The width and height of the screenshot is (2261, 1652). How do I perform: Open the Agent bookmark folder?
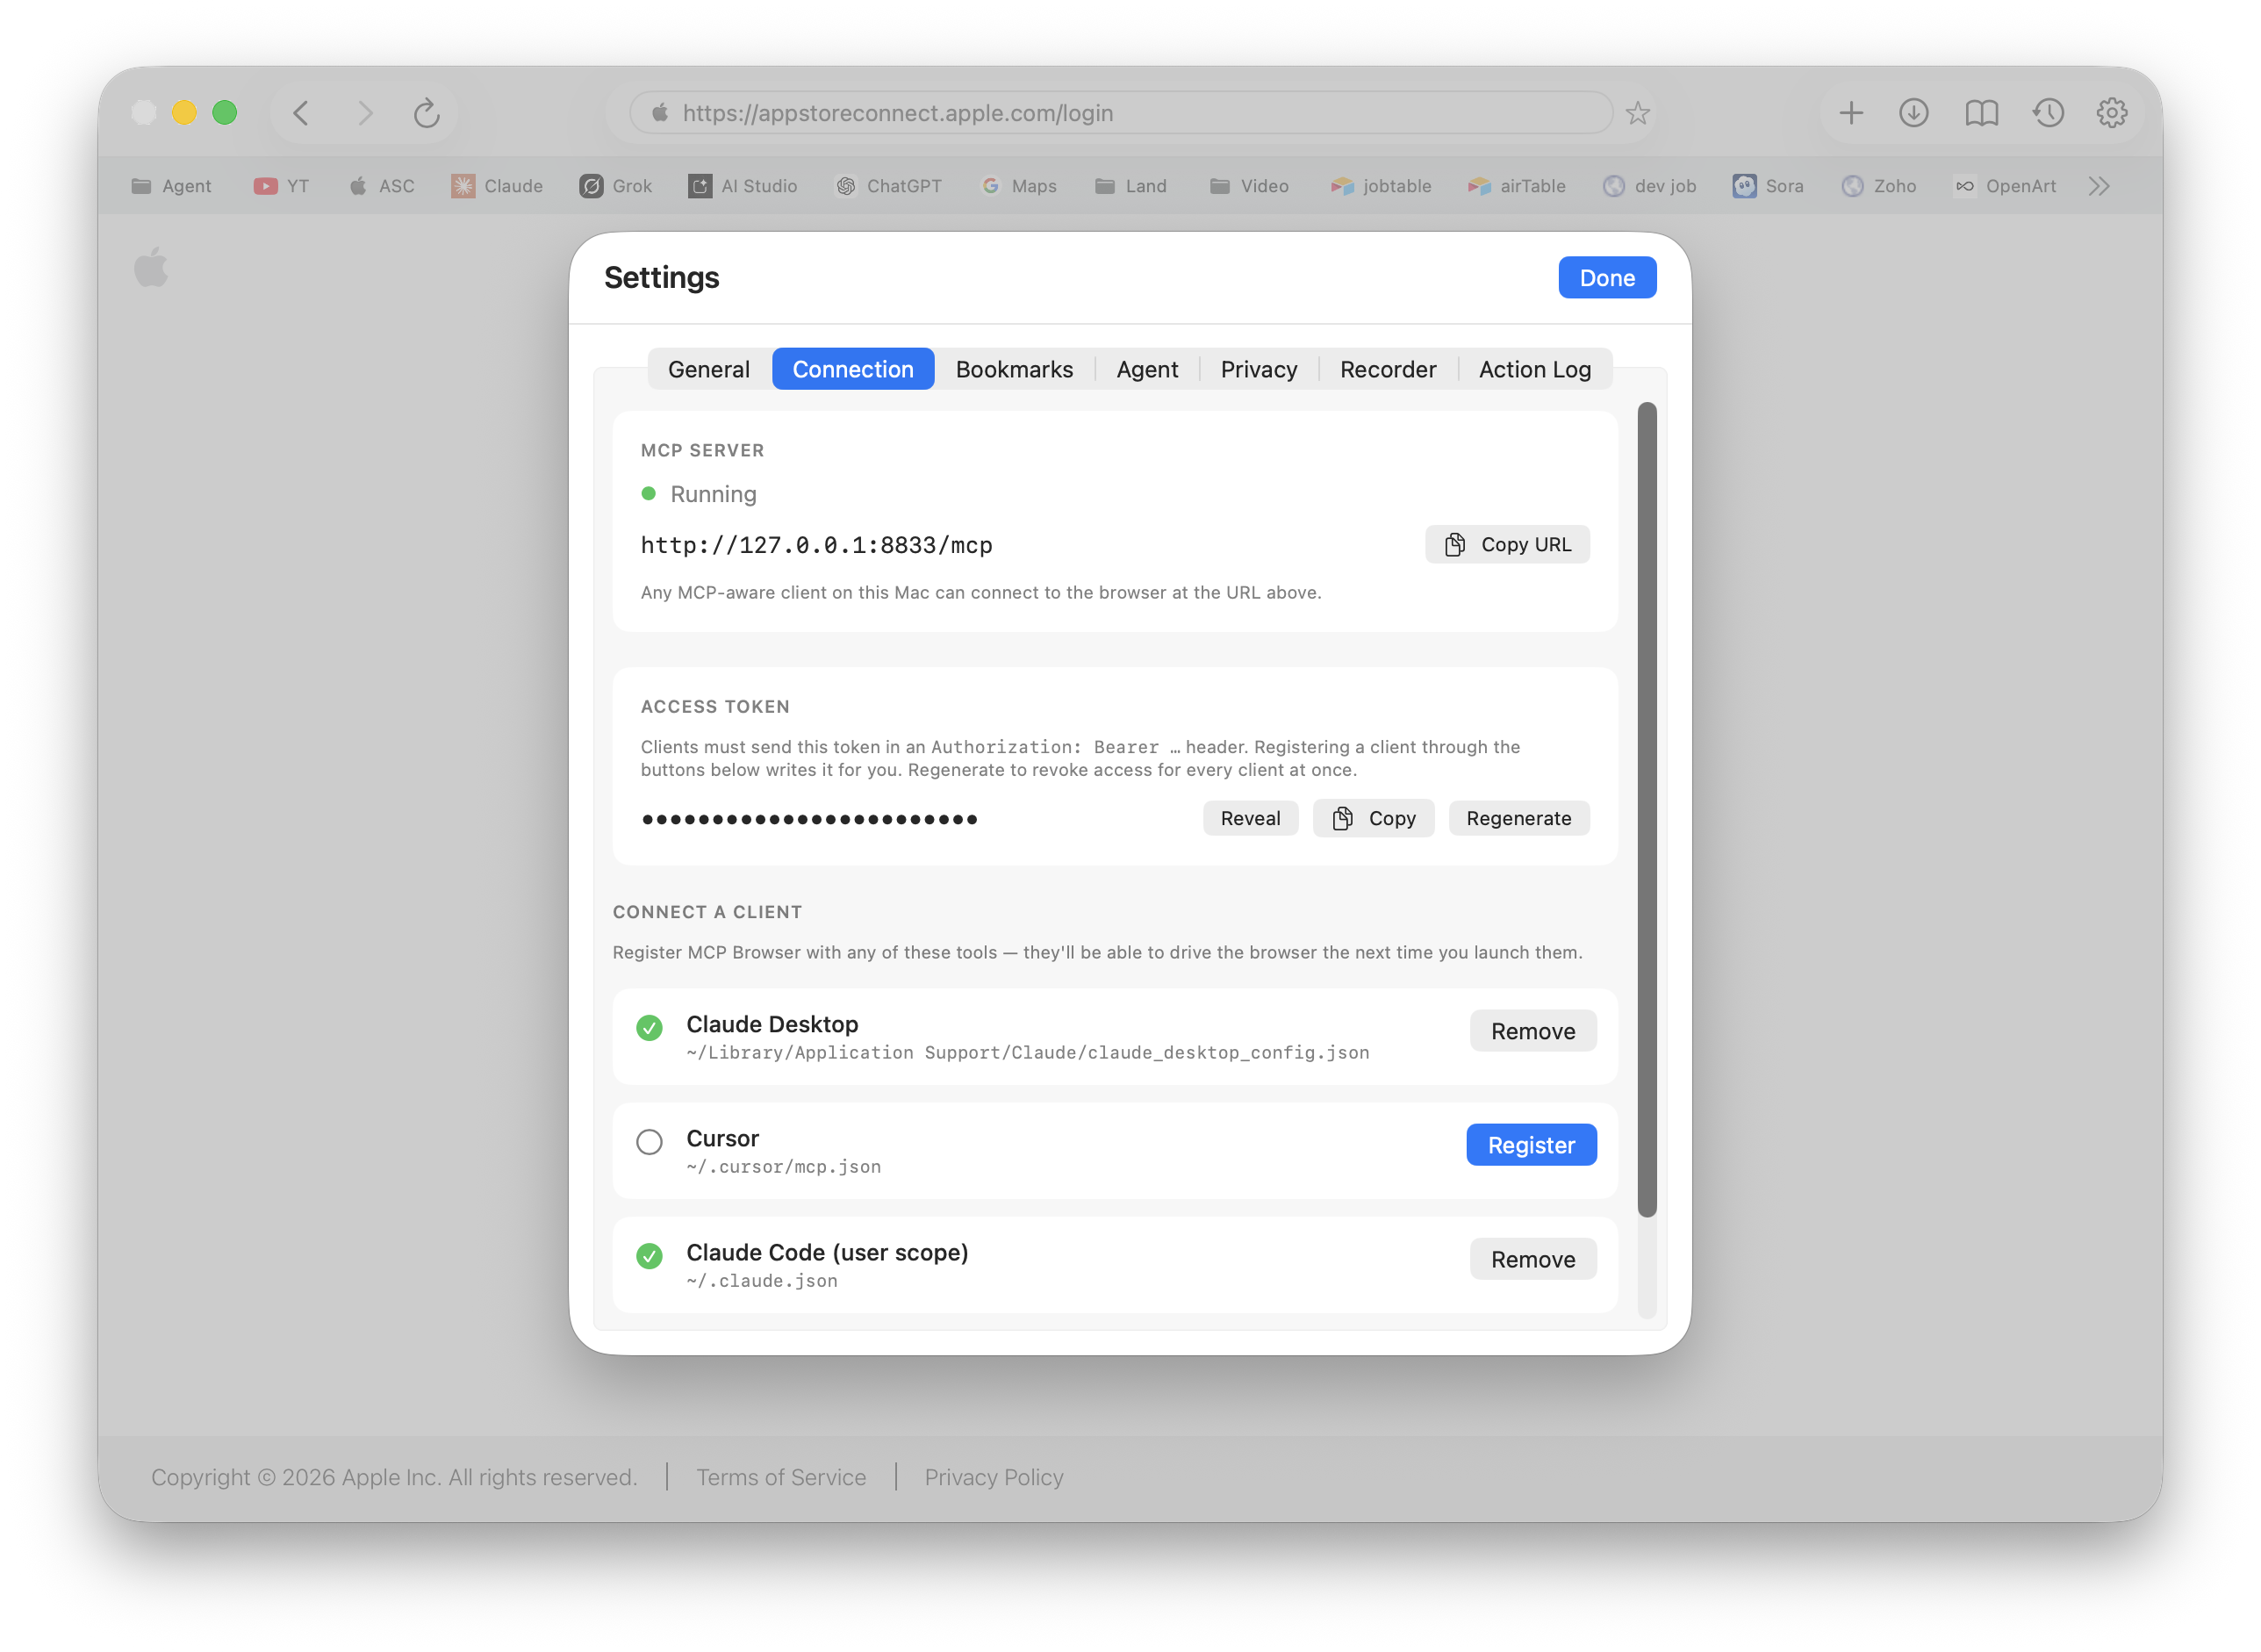click(171, 186)
